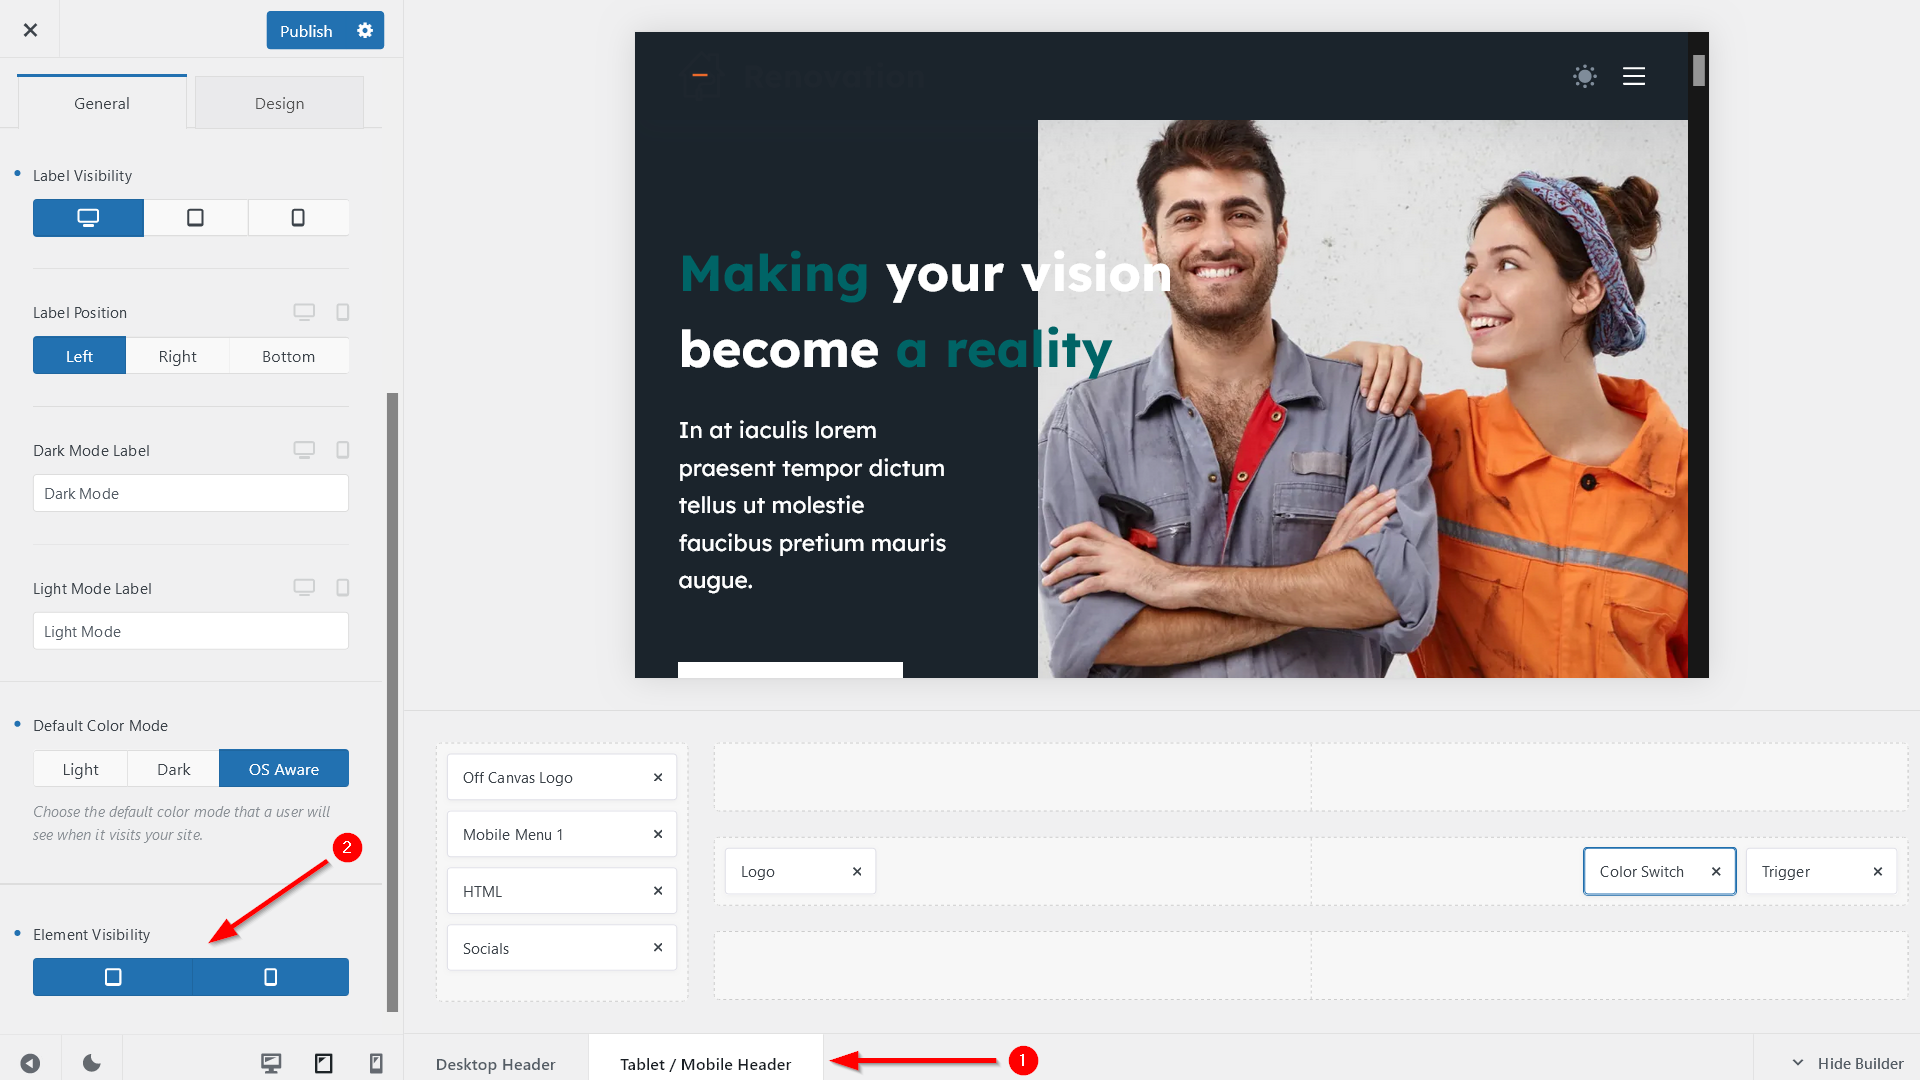Toggle Element Visibility mobile icon
Viewport: 1920px width, 1080px height.
(269, 976)
